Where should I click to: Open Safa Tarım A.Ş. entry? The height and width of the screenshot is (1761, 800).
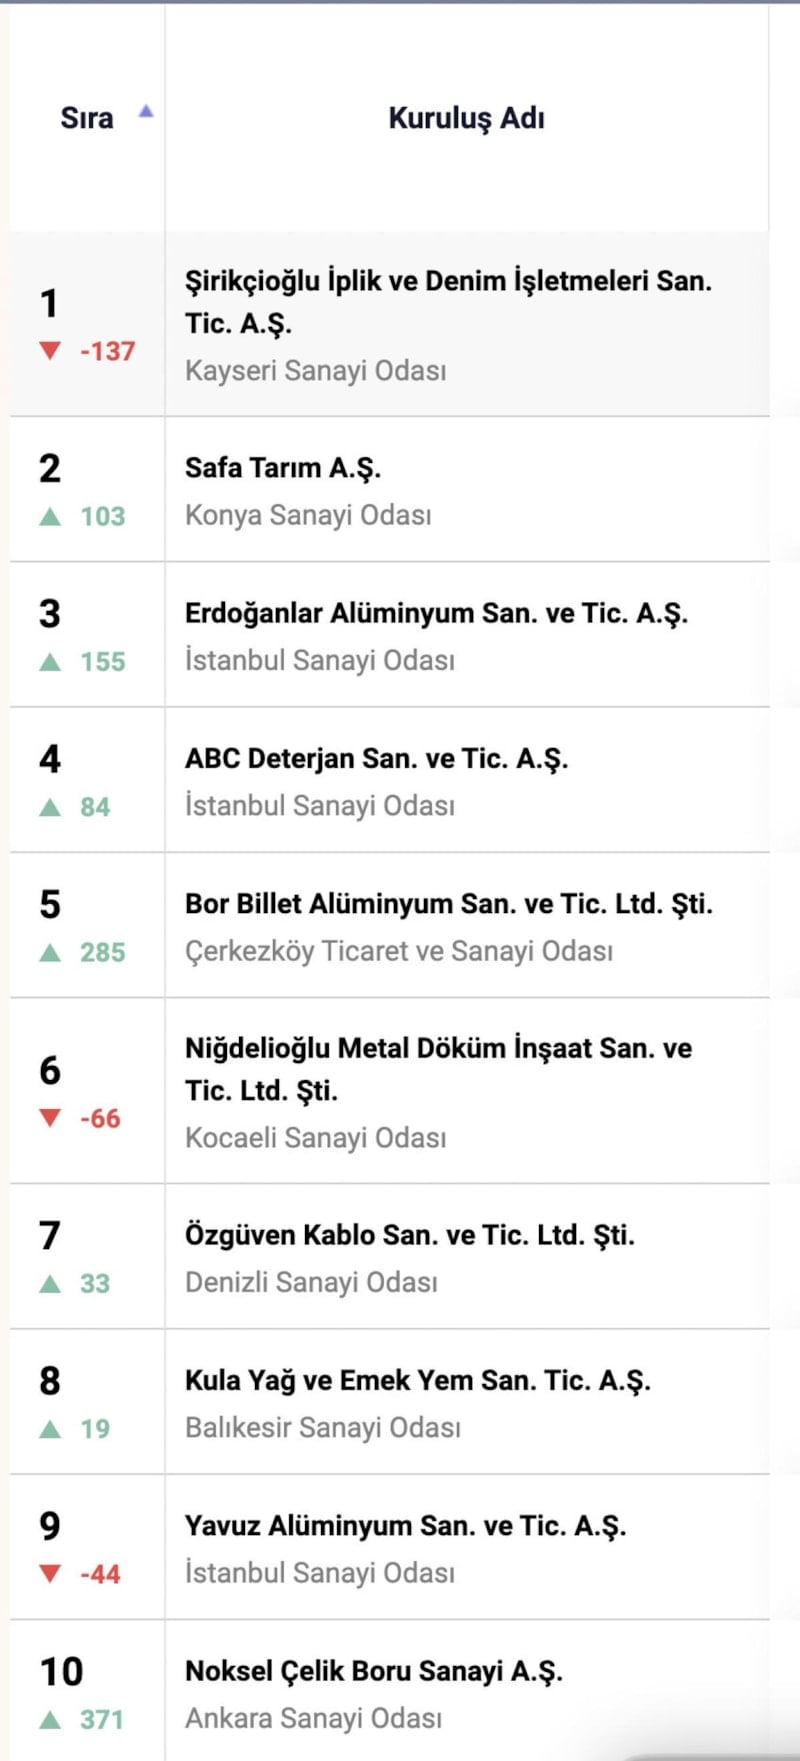pos(283,468)
